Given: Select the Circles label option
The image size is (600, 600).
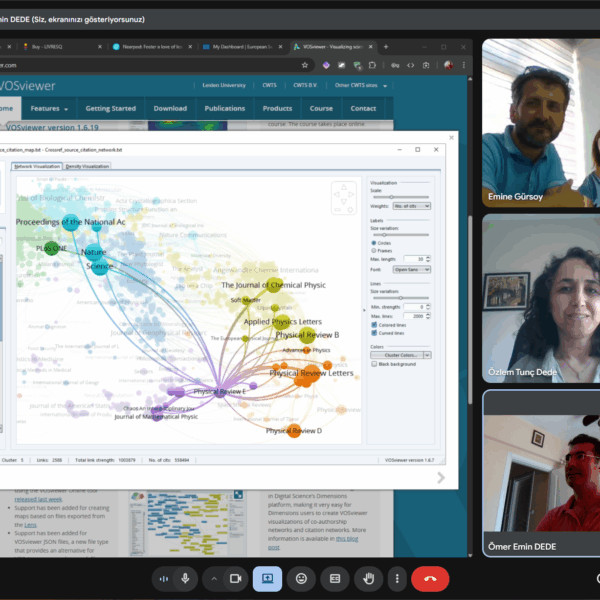Looking at the screenshot, I should pyautogui.click(x=374, y=242).
